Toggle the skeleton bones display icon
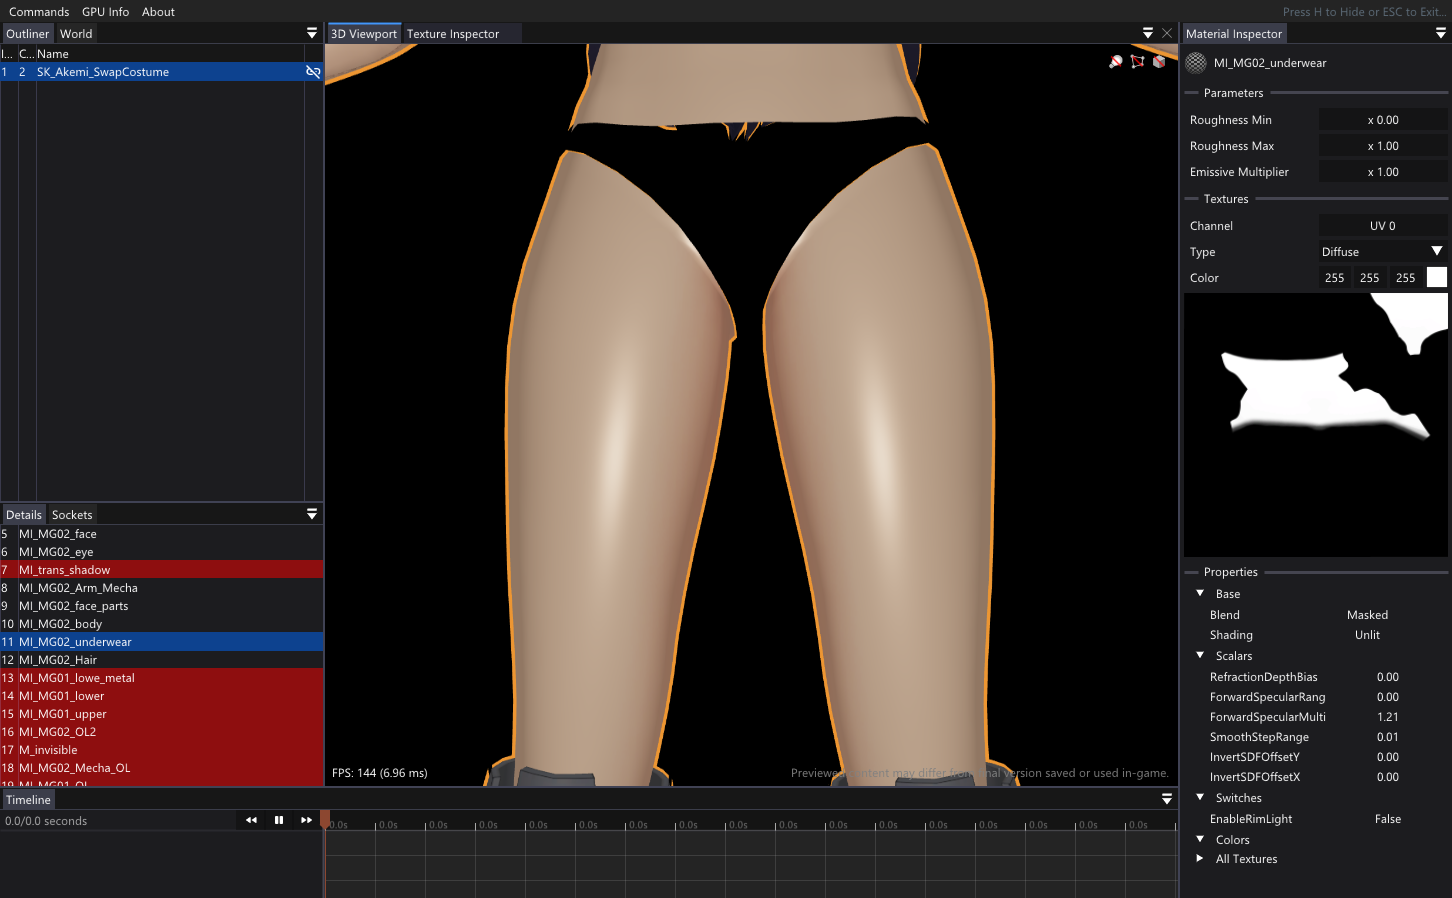 1137,62
